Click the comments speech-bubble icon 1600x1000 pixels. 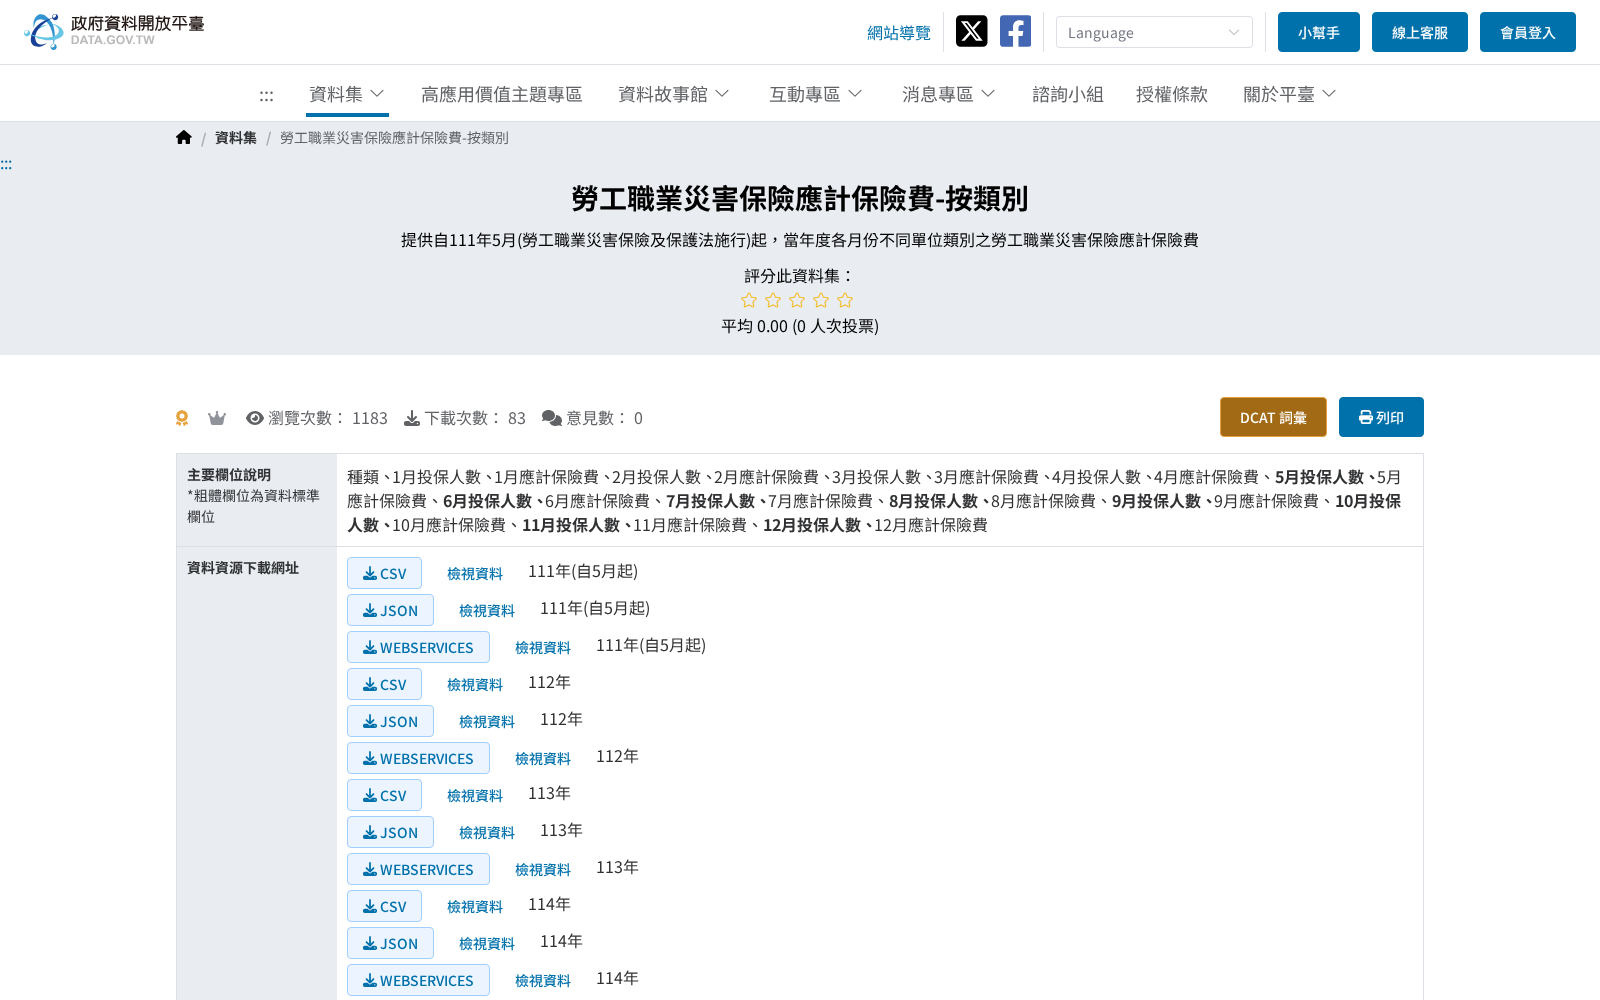click(552, 418)
